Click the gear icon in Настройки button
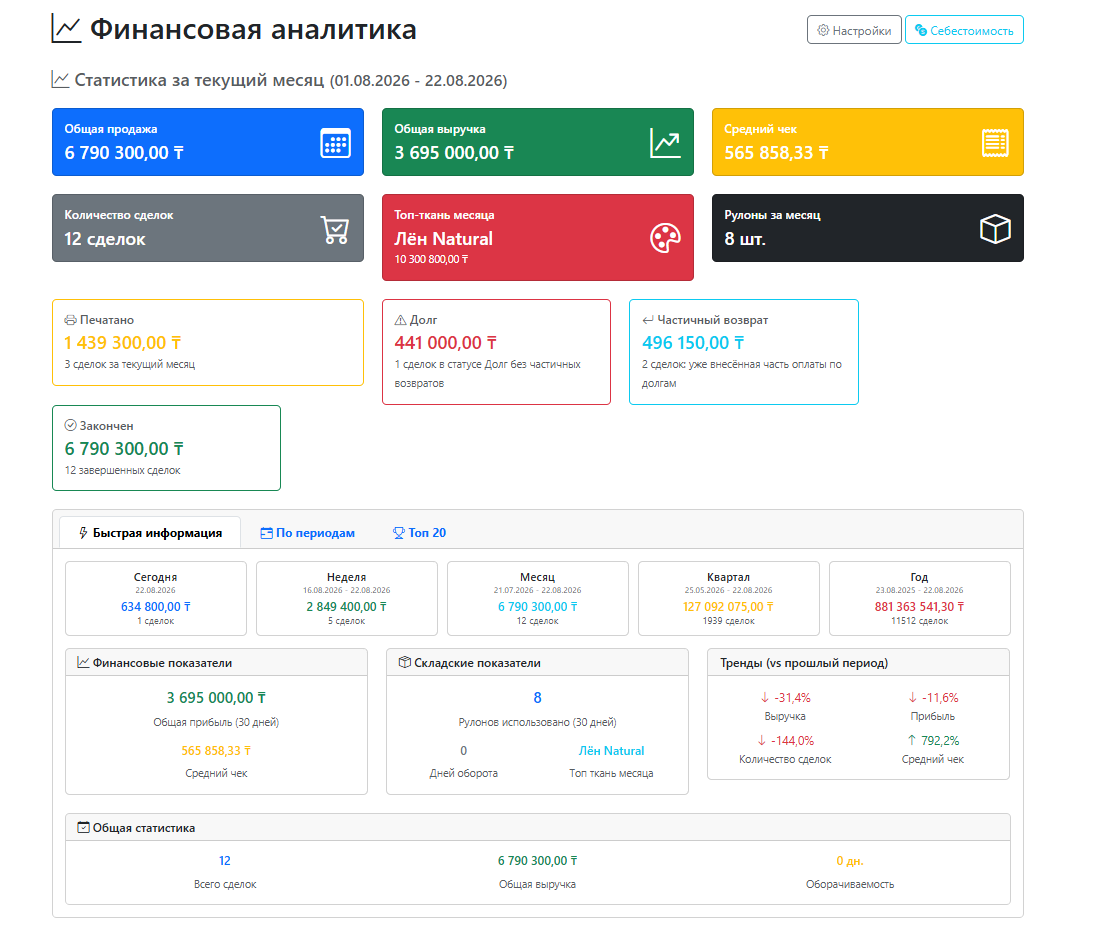The image size is (1099, 937). pyautogui.click(x=824, y=30)
